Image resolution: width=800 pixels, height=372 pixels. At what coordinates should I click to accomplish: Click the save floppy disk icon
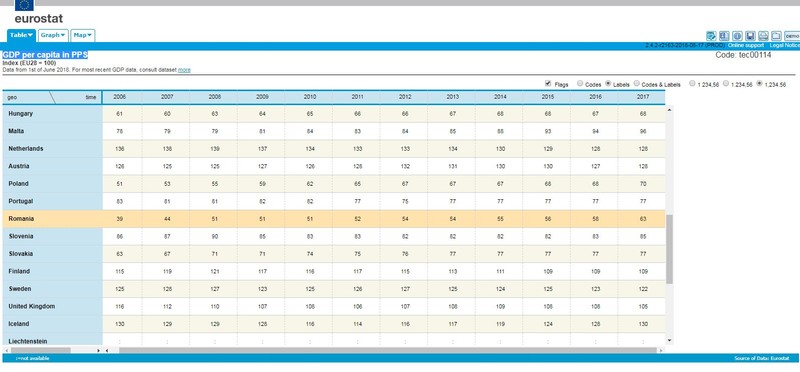pos(750,36)
